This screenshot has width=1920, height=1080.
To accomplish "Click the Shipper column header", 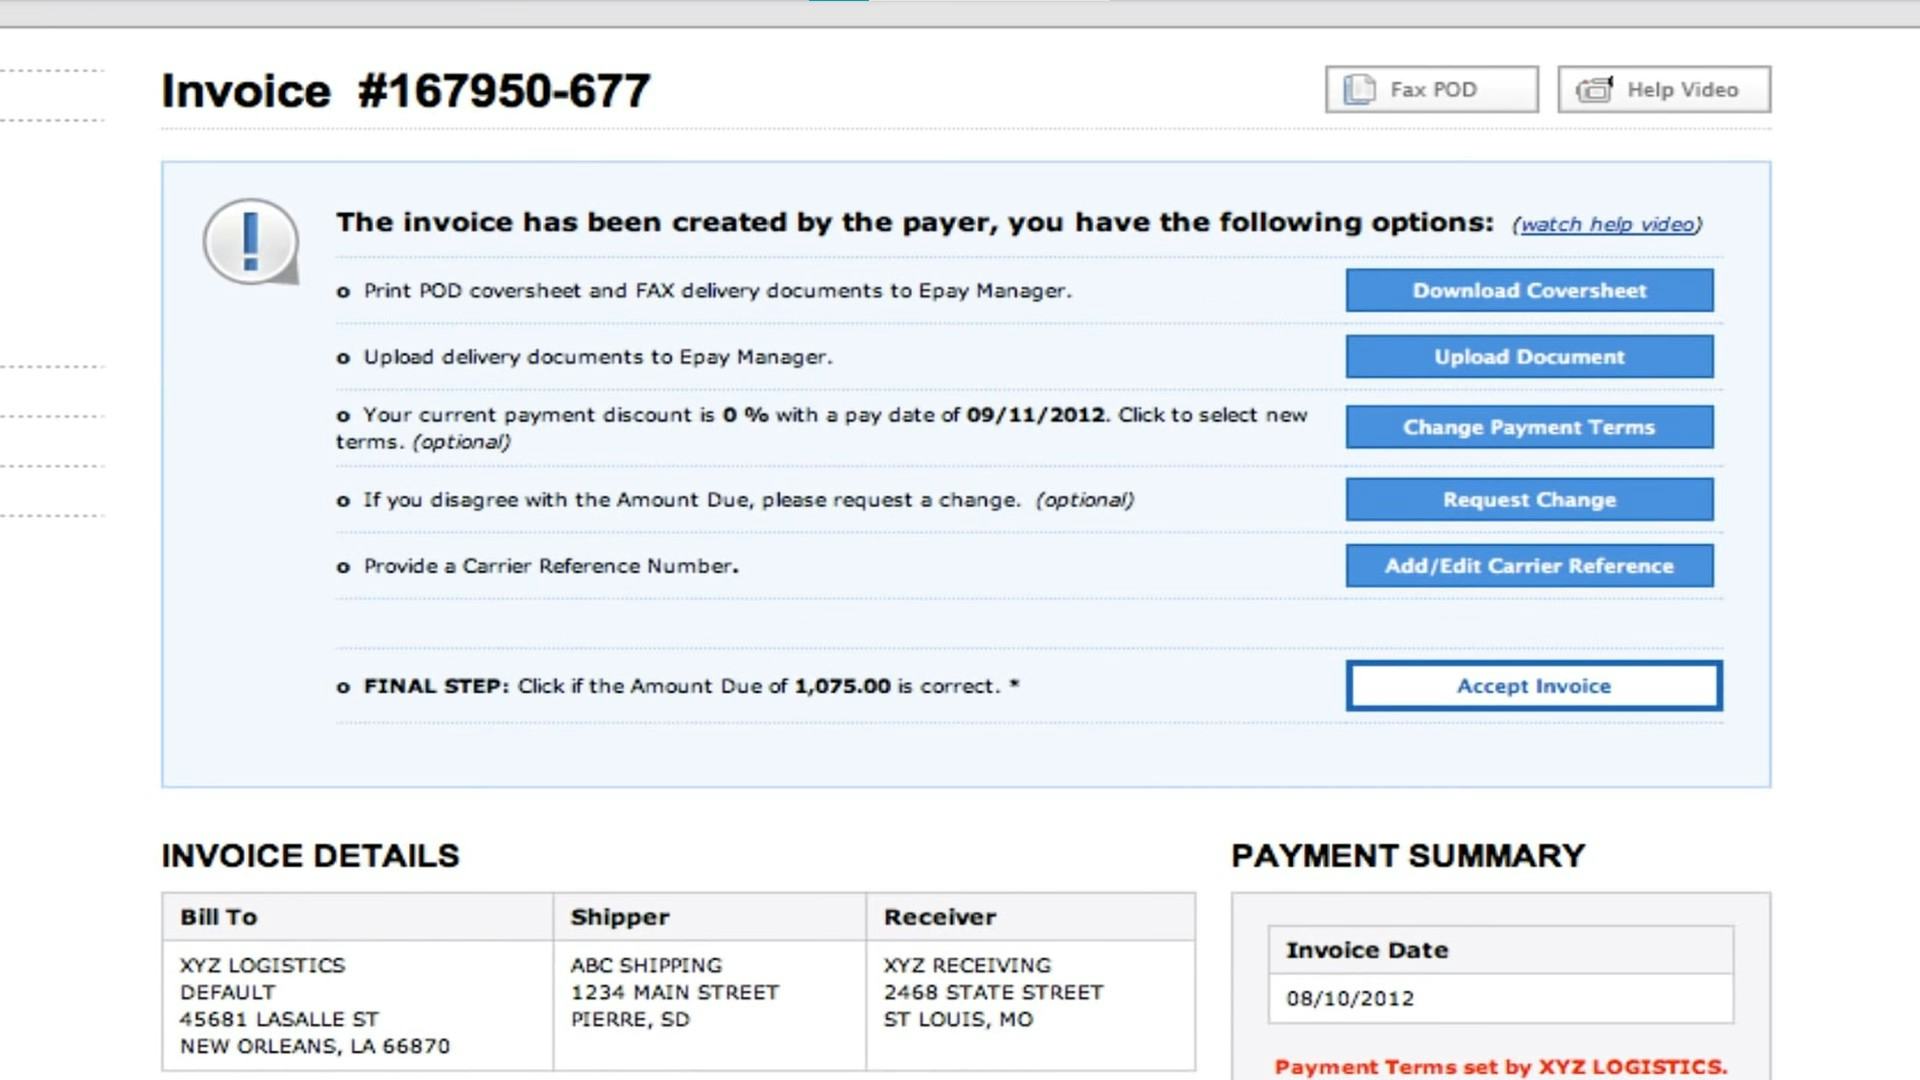I will pyautogui.click(x=620, y=917).
